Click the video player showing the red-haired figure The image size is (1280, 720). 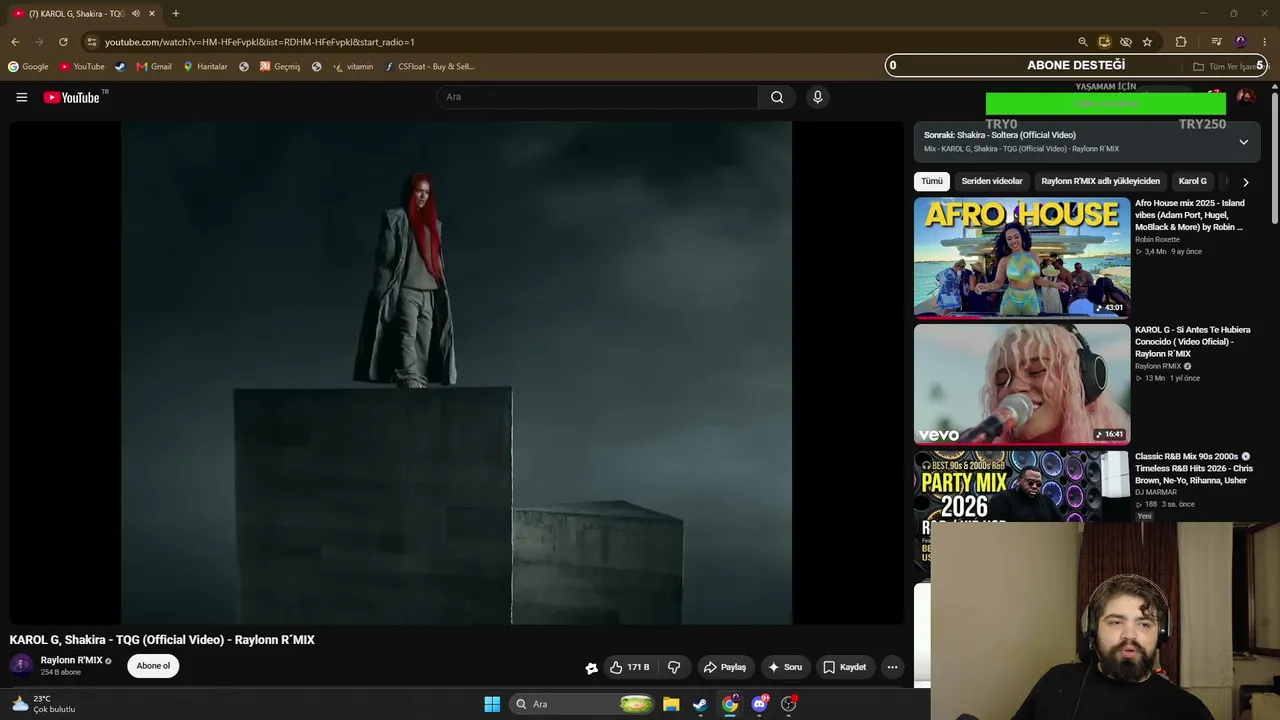(456, 373)
